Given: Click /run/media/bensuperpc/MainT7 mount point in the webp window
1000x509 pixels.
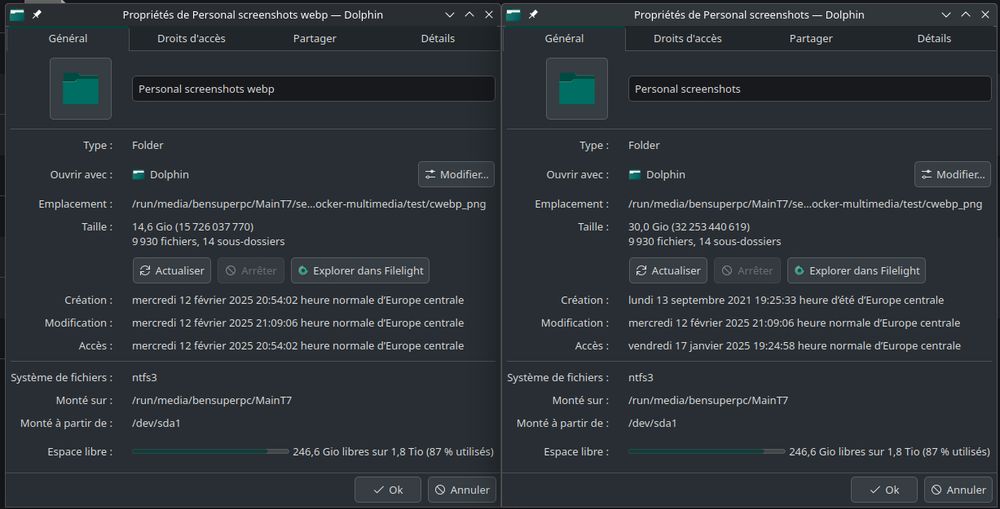Looking at the screenshot, I should point(212,401).
